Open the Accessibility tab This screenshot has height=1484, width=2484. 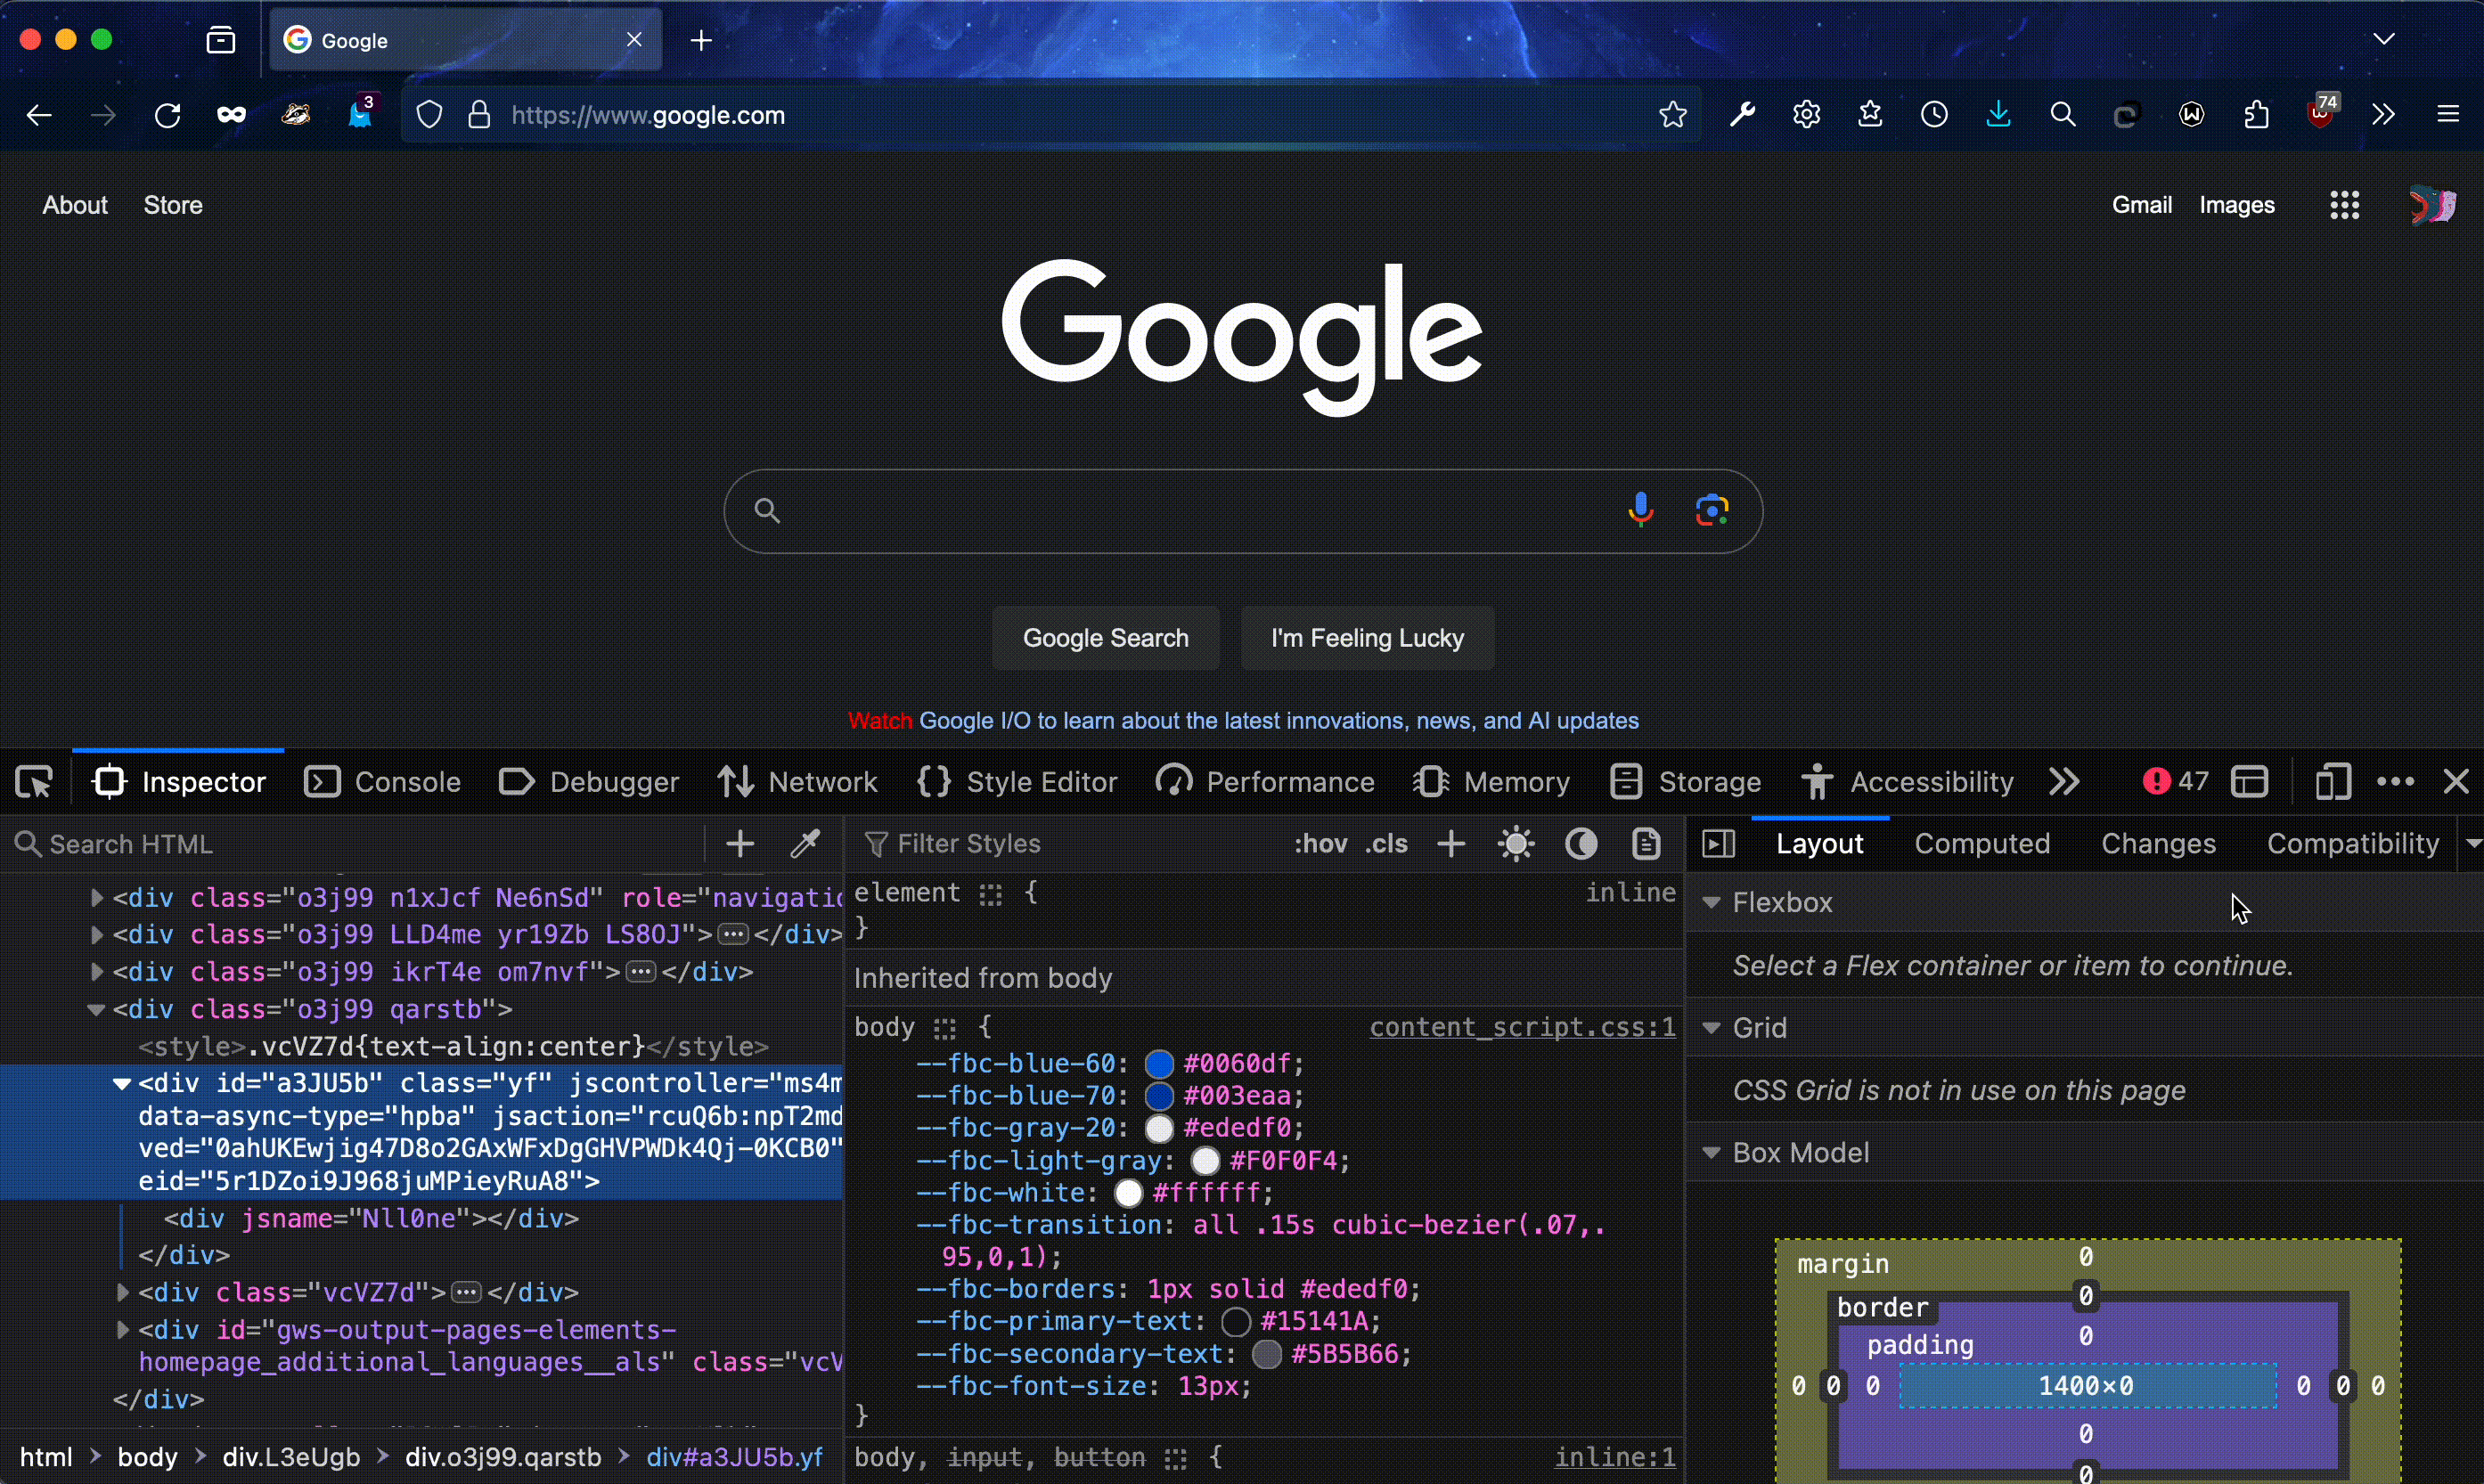point(1907,782)
